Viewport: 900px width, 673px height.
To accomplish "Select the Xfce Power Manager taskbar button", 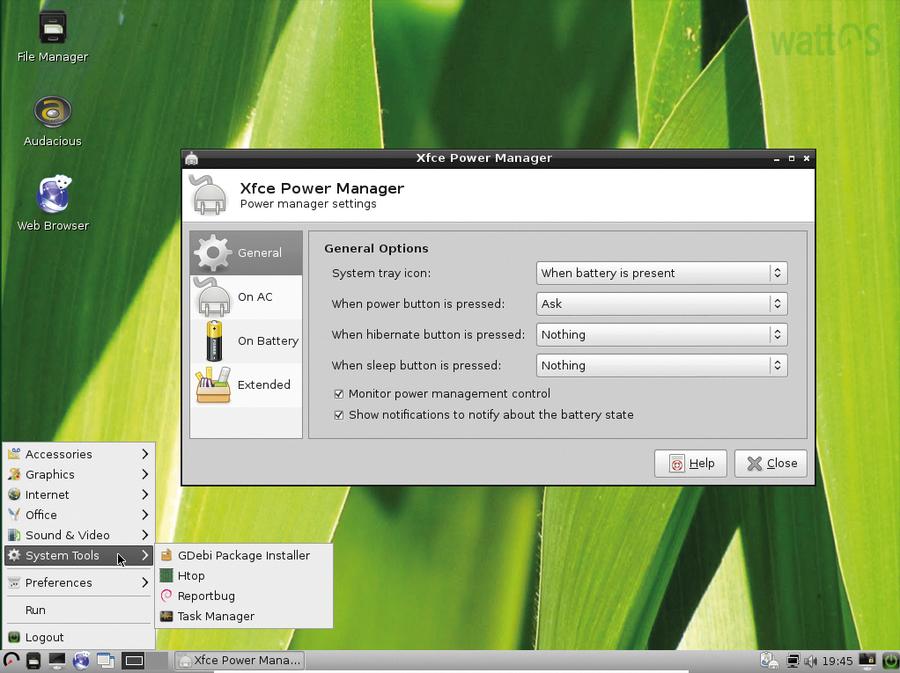I will click(x=239, y=661).
